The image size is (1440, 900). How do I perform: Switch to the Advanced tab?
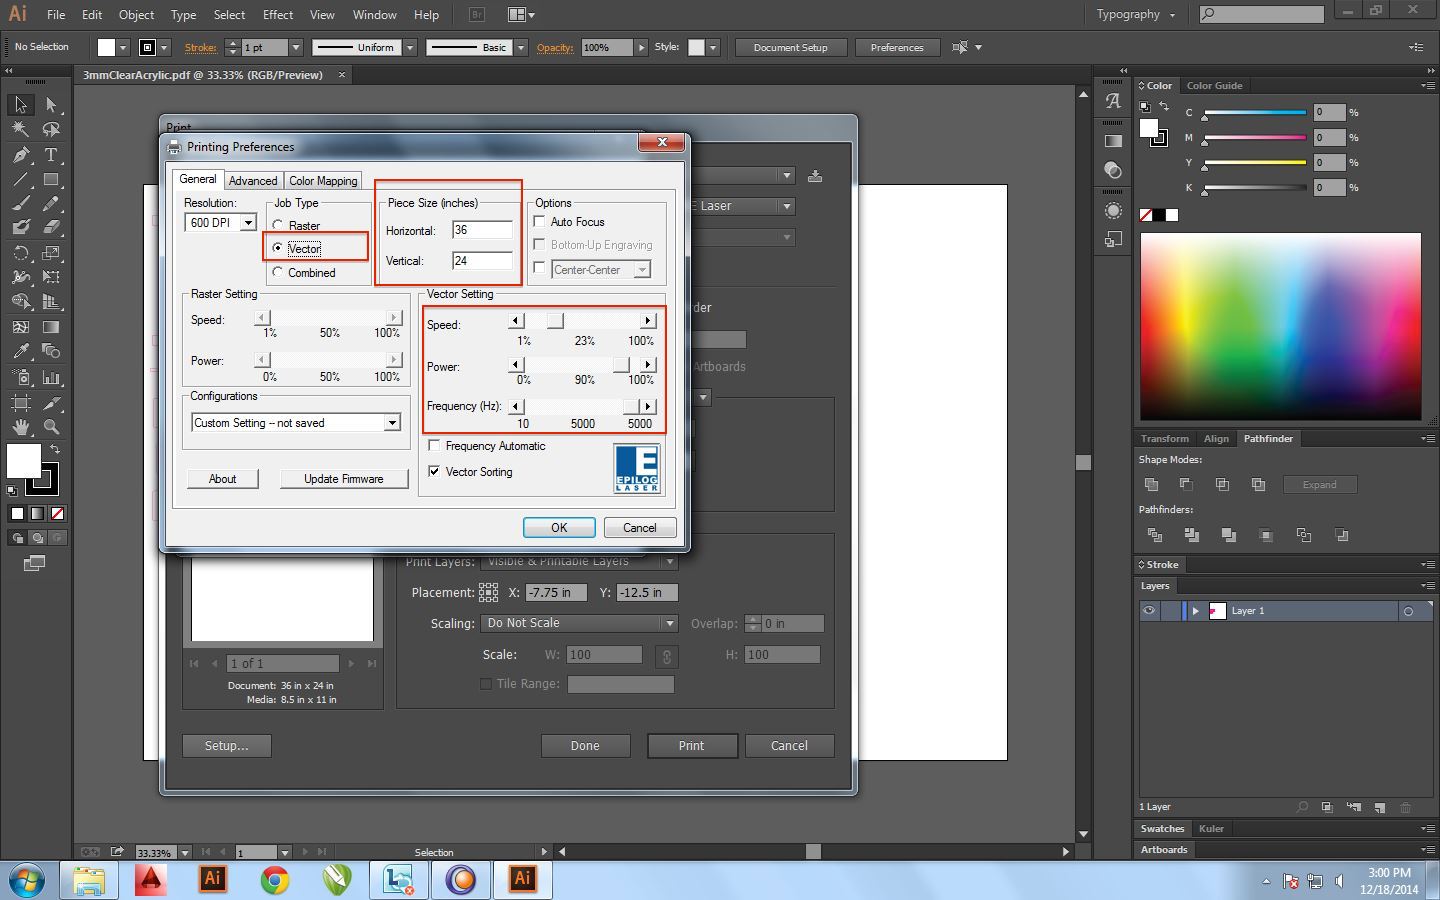(253, 181)
